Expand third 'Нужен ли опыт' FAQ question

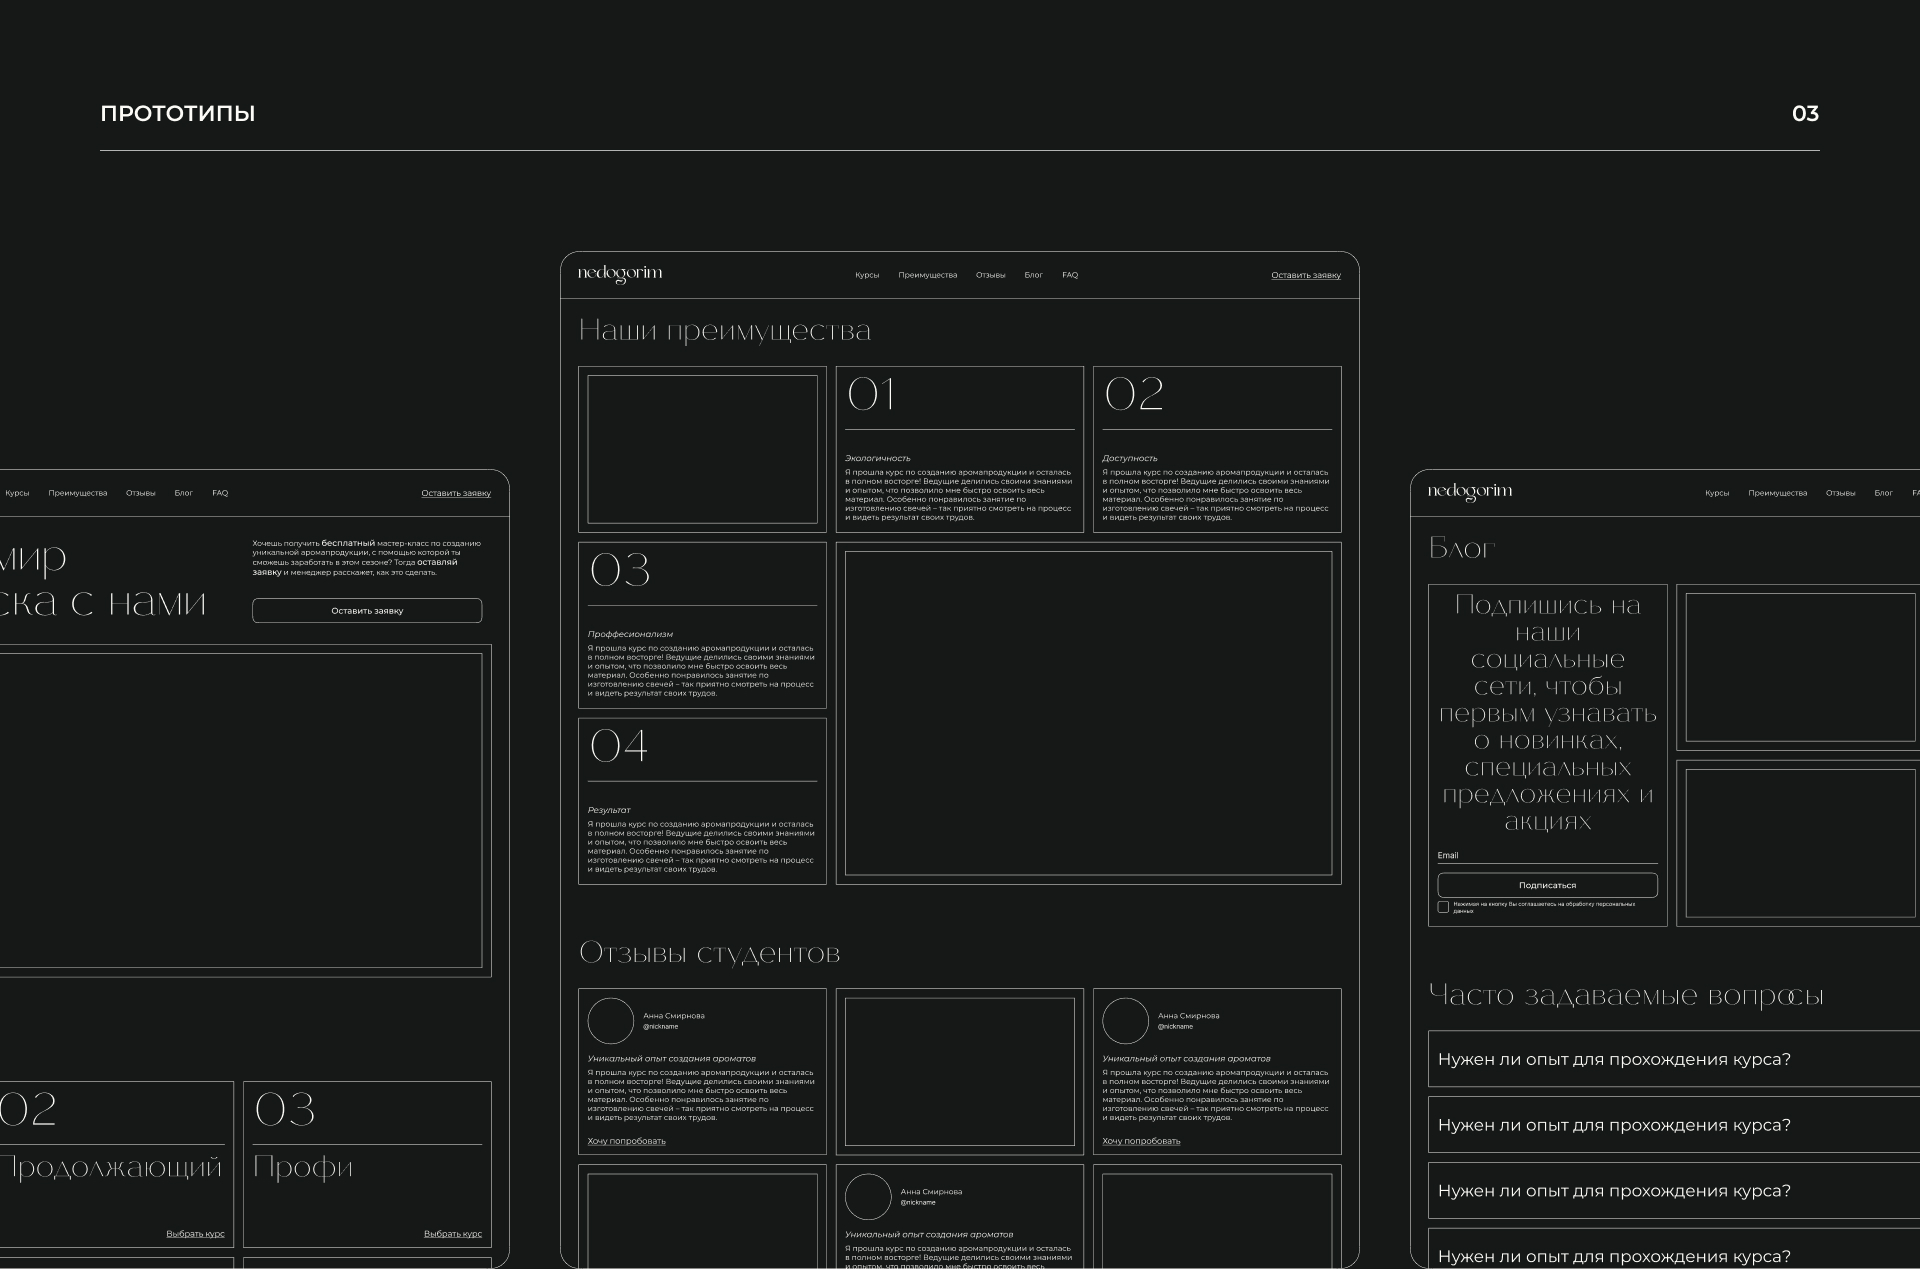click(x=1614, y=1191)
